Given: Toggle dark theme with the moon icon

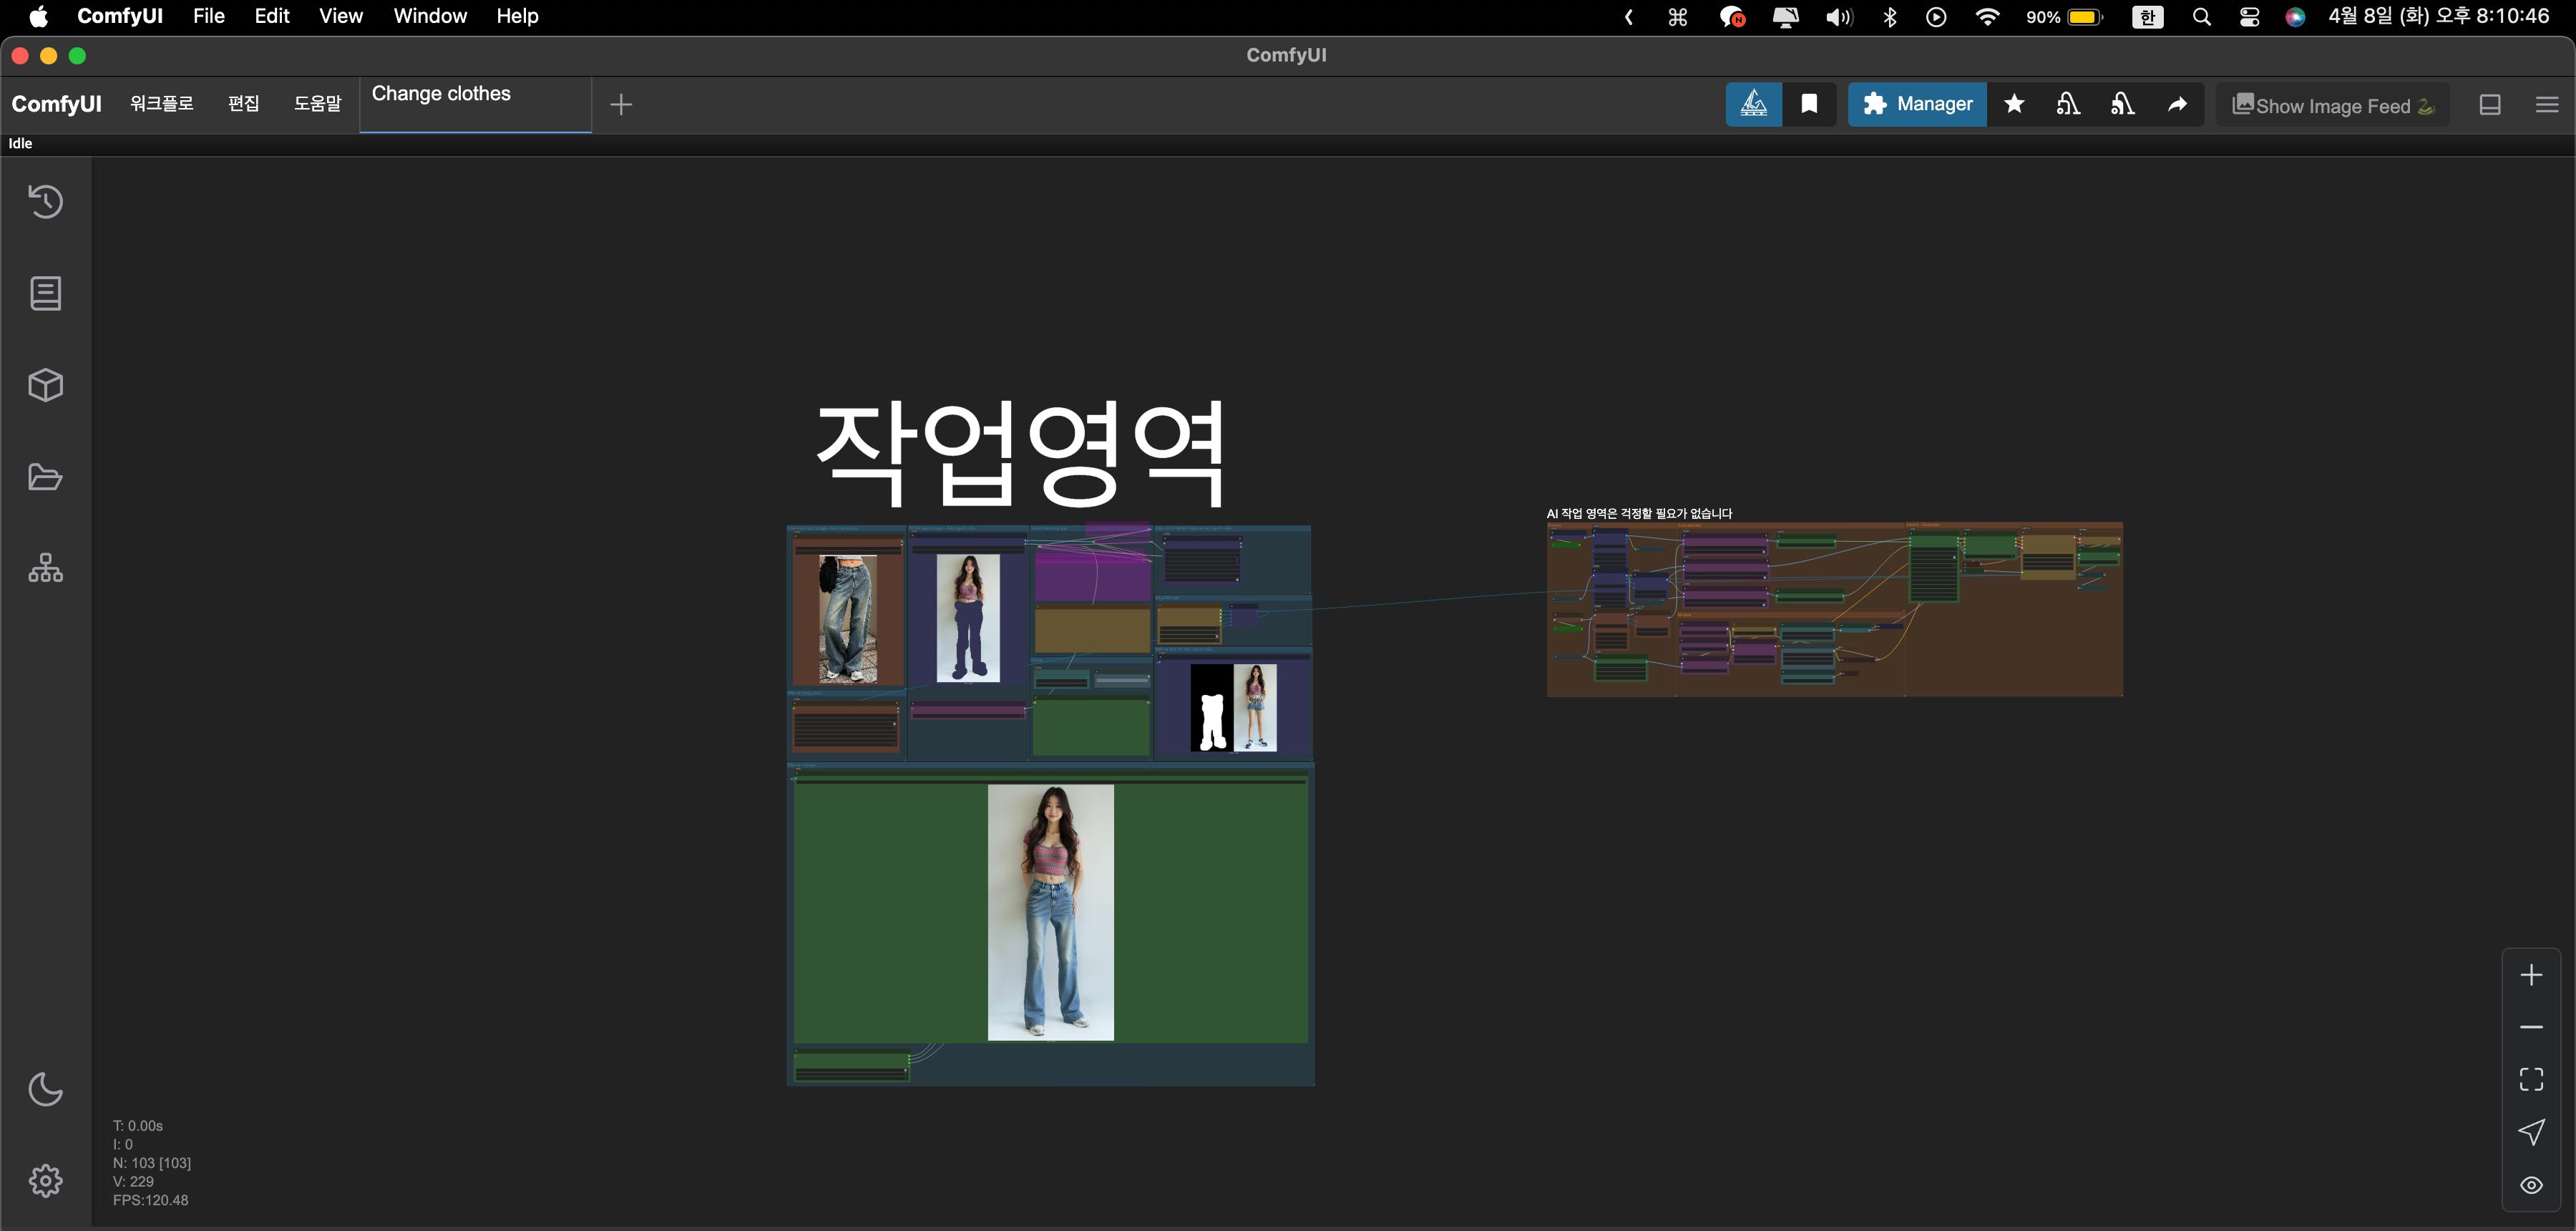Looking at the screenshot, I should pyautogui.click(x=45, y=1089).
